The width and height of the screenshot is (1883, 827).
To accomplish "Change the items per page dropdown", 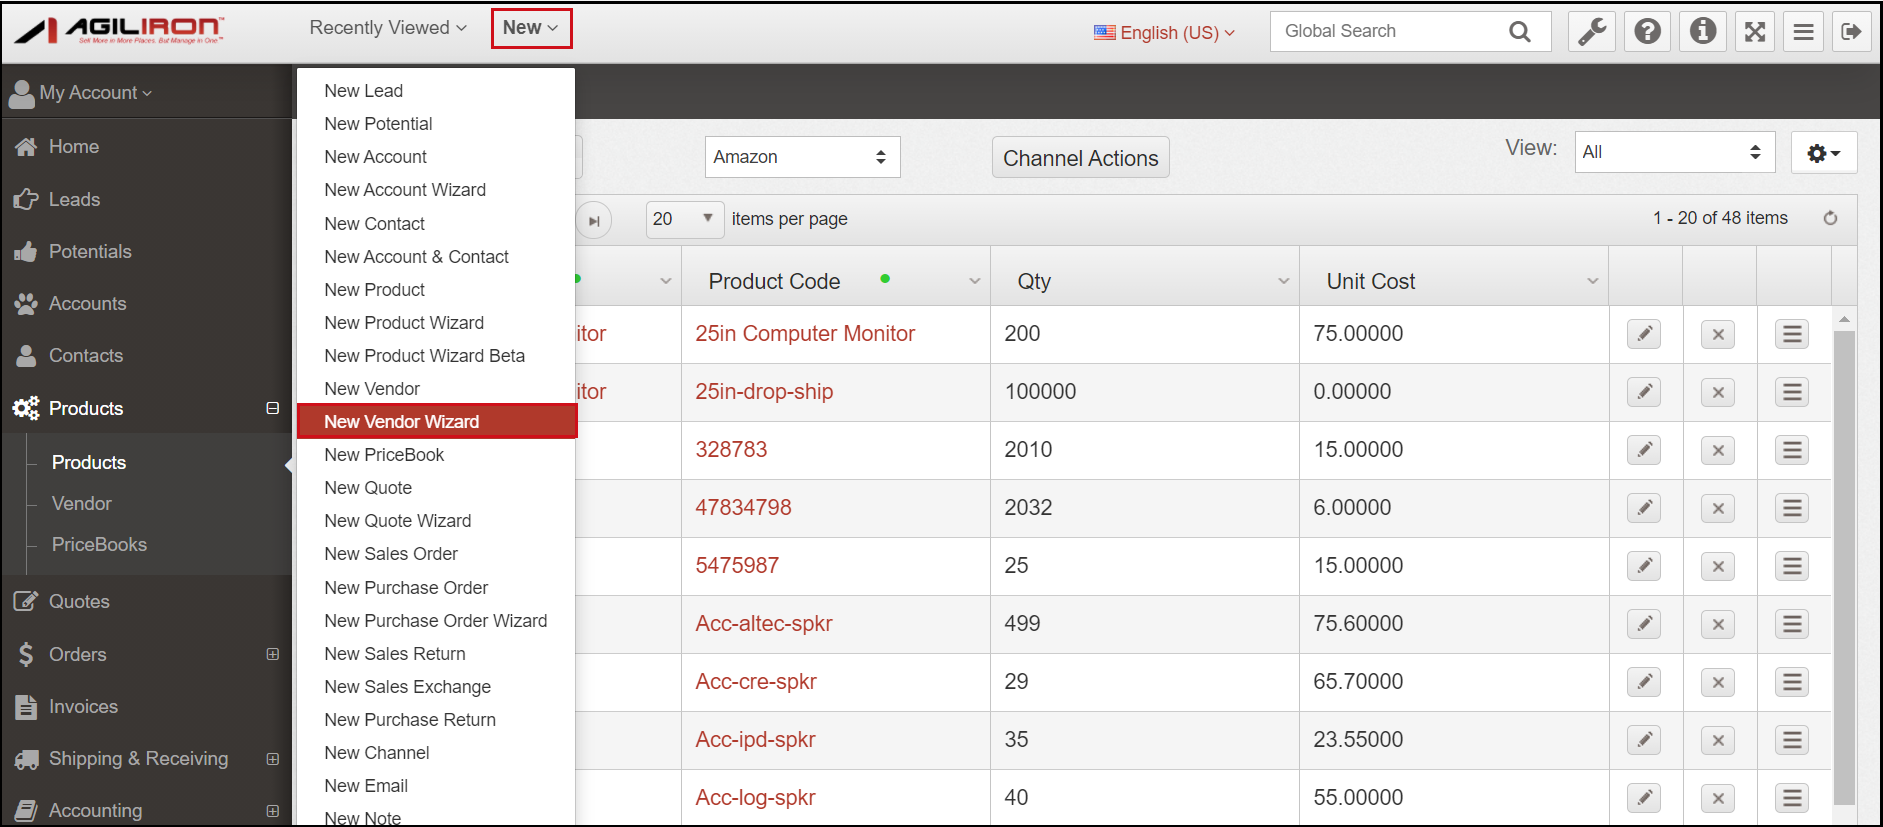I will [684, 219].
